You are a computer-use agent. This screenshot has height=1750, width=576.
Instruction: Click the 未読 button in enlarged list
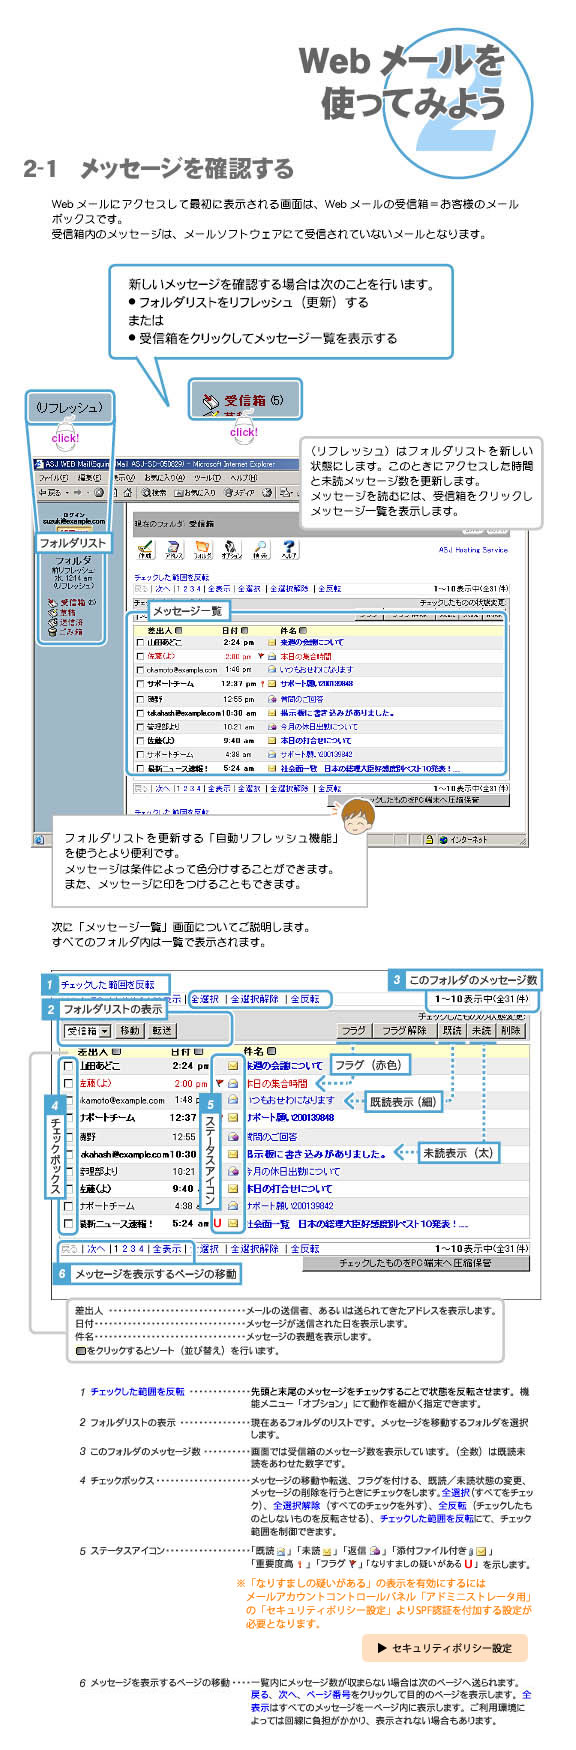coord(481,1030)
